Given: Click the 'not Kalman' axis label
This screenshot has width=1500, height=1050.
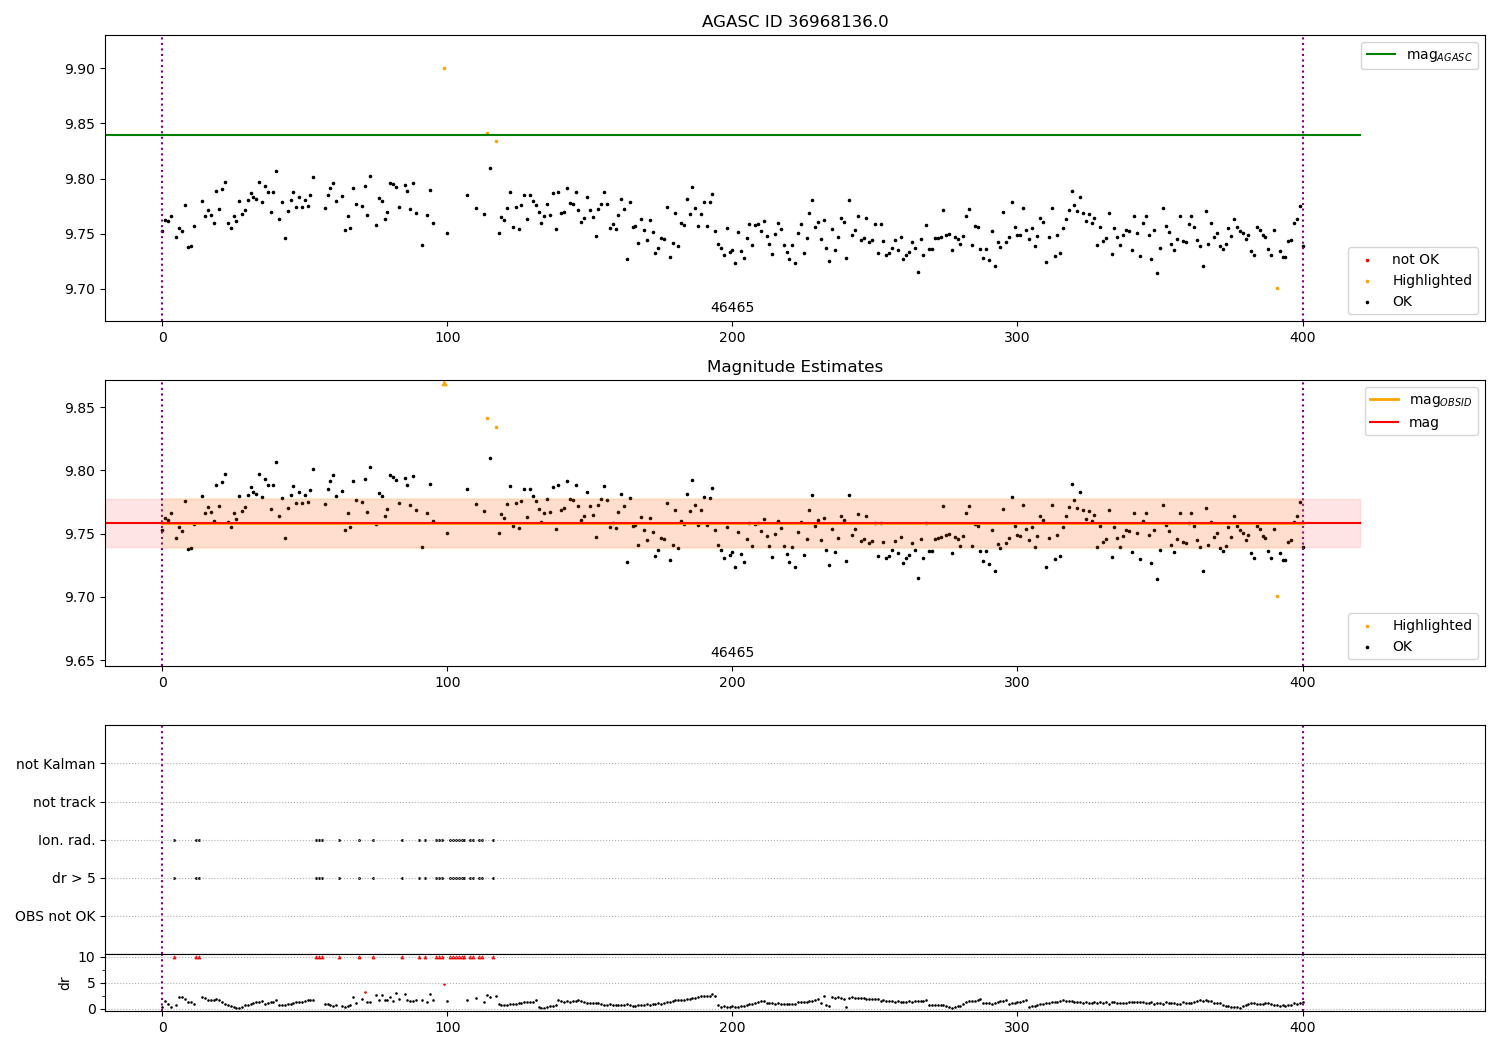Looking at the screenshot, I should pos(56,765).
